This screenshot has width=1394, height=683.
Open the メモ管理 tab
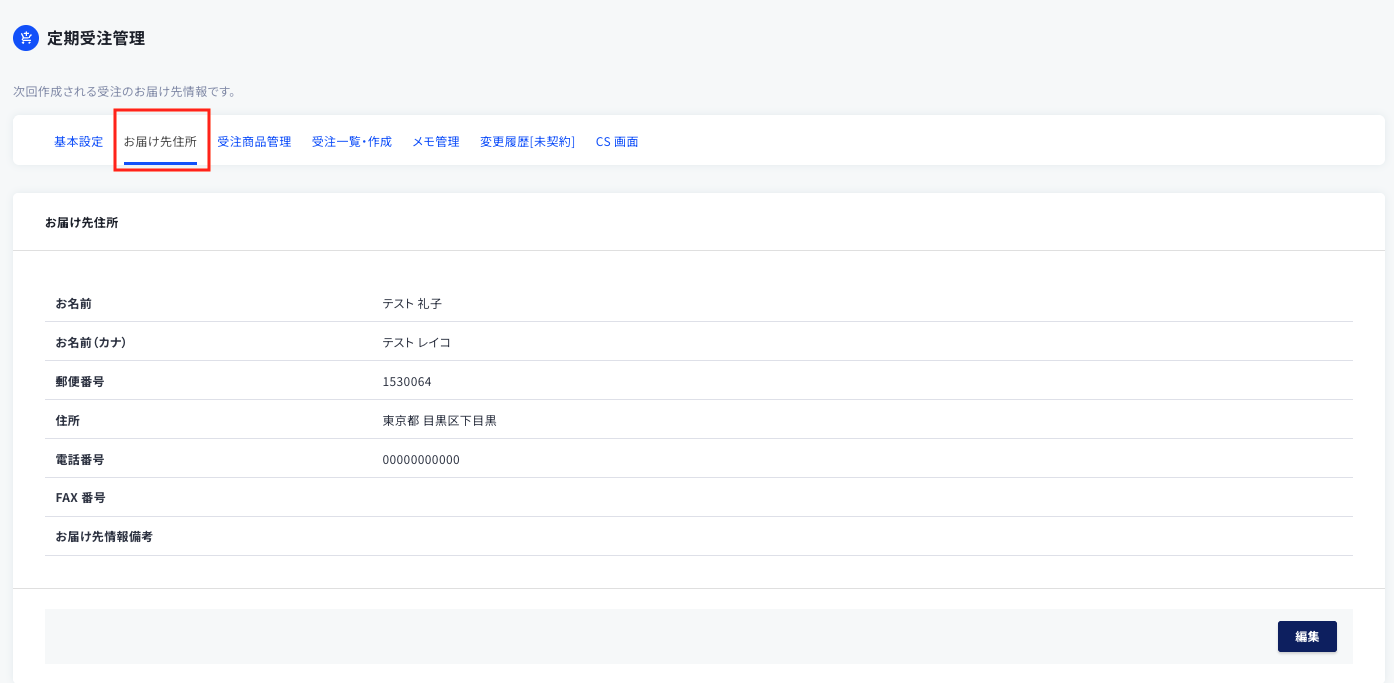click(436, 142)
